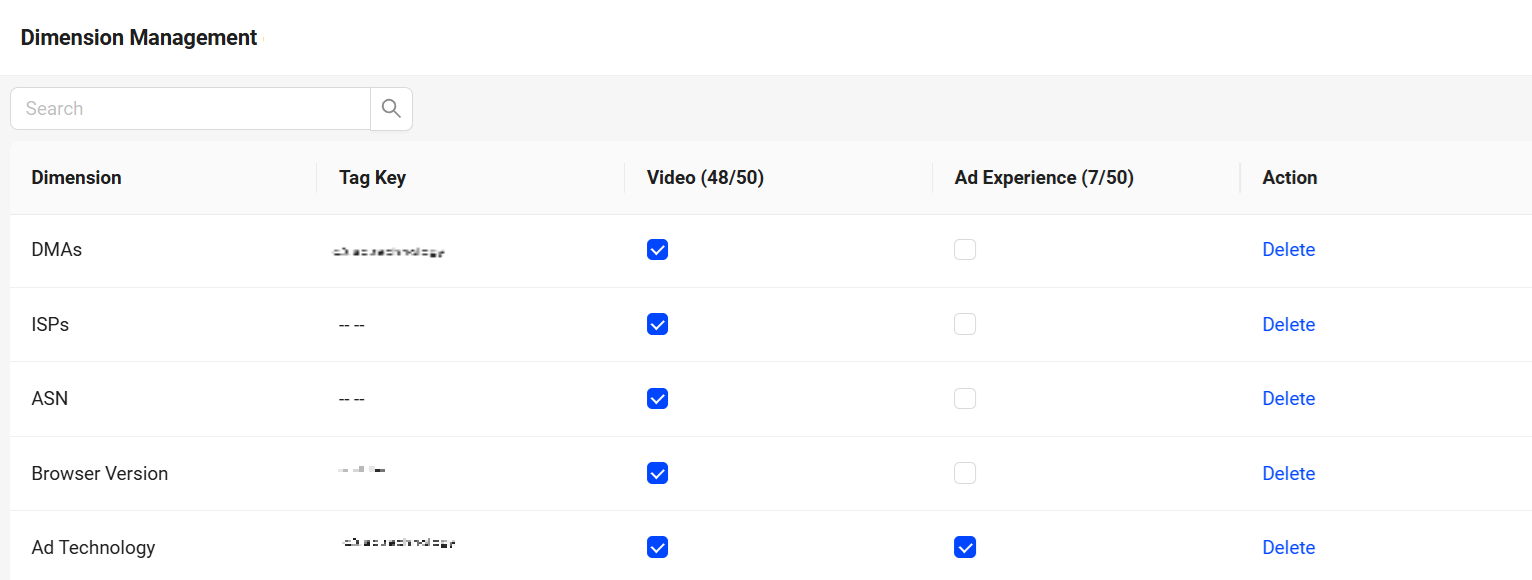The width and height of the screenshot is (1532, 580).
Task: Uncheck Video checkbox for Browser Version
Action: click(657, 473)
